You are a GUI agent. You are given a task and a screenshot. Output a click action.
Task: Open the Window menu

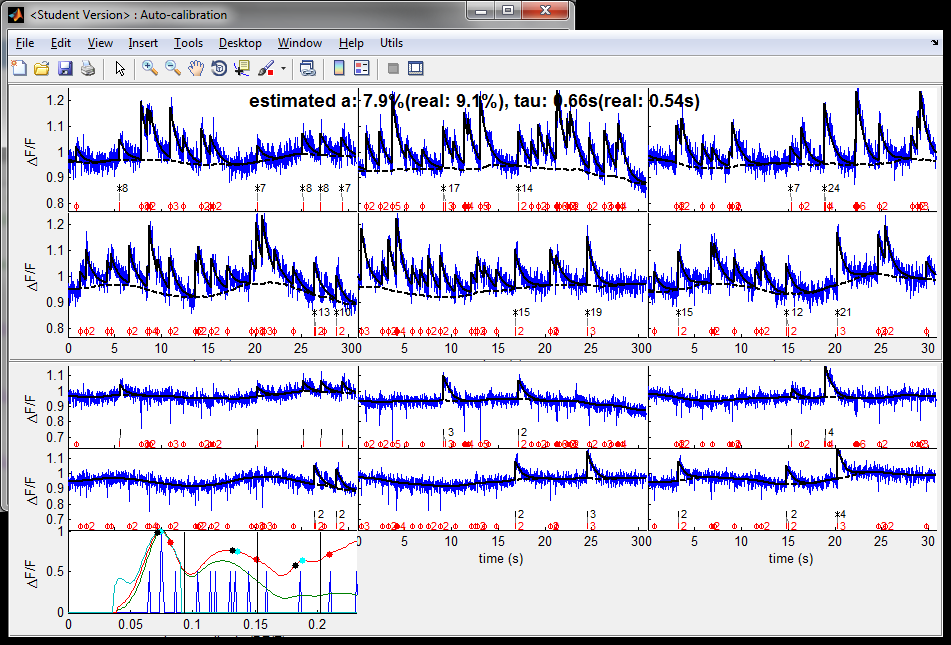(x=300, y=43)
